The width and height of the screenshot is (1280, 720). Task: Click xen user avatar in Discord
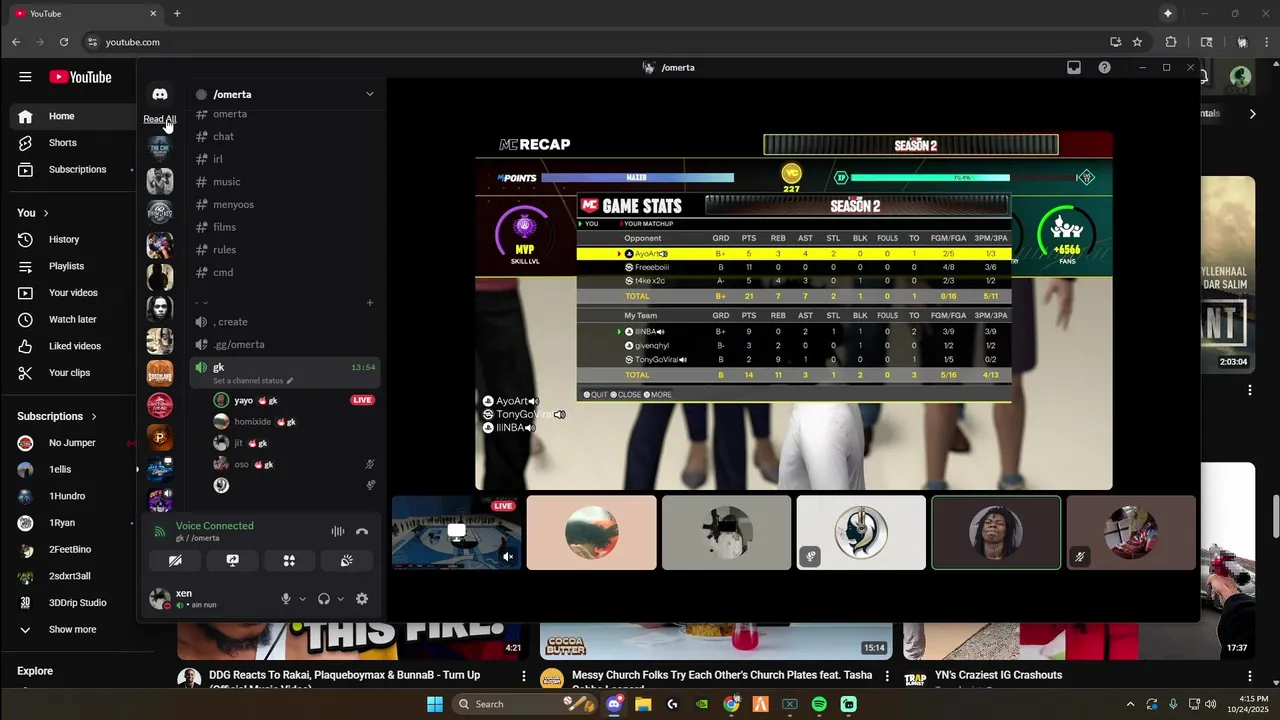pyautogui.click(x=158, y=598)
